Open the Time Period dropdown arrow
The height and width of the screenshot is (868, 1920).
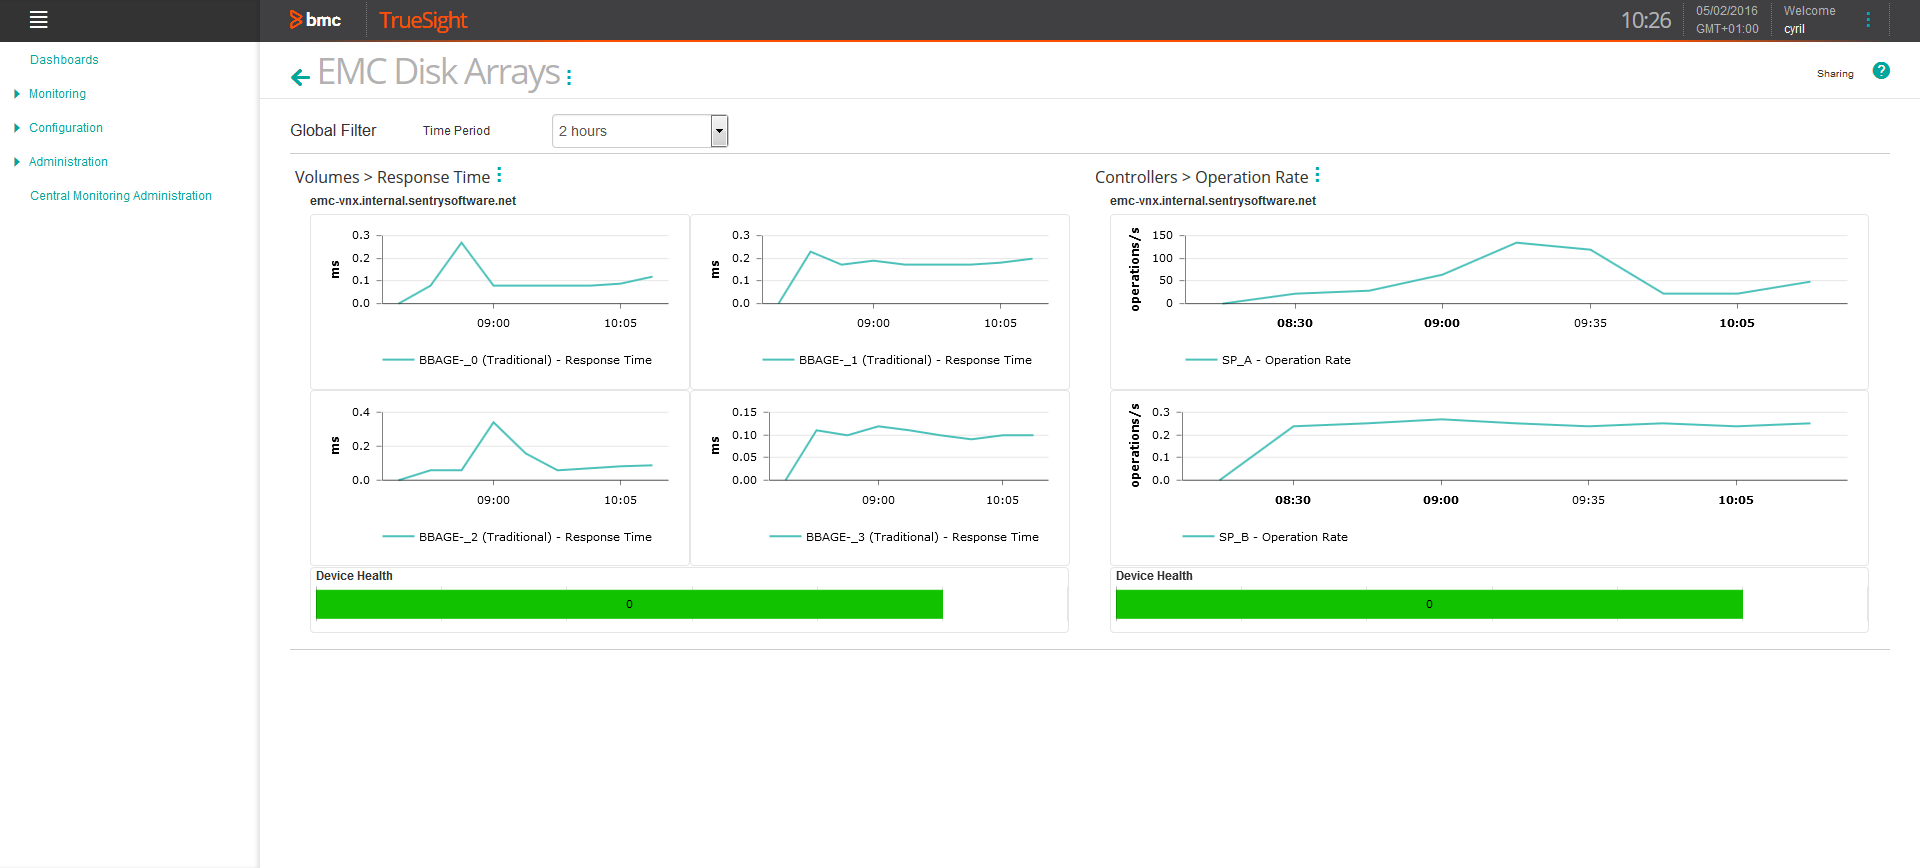point(719,131)
